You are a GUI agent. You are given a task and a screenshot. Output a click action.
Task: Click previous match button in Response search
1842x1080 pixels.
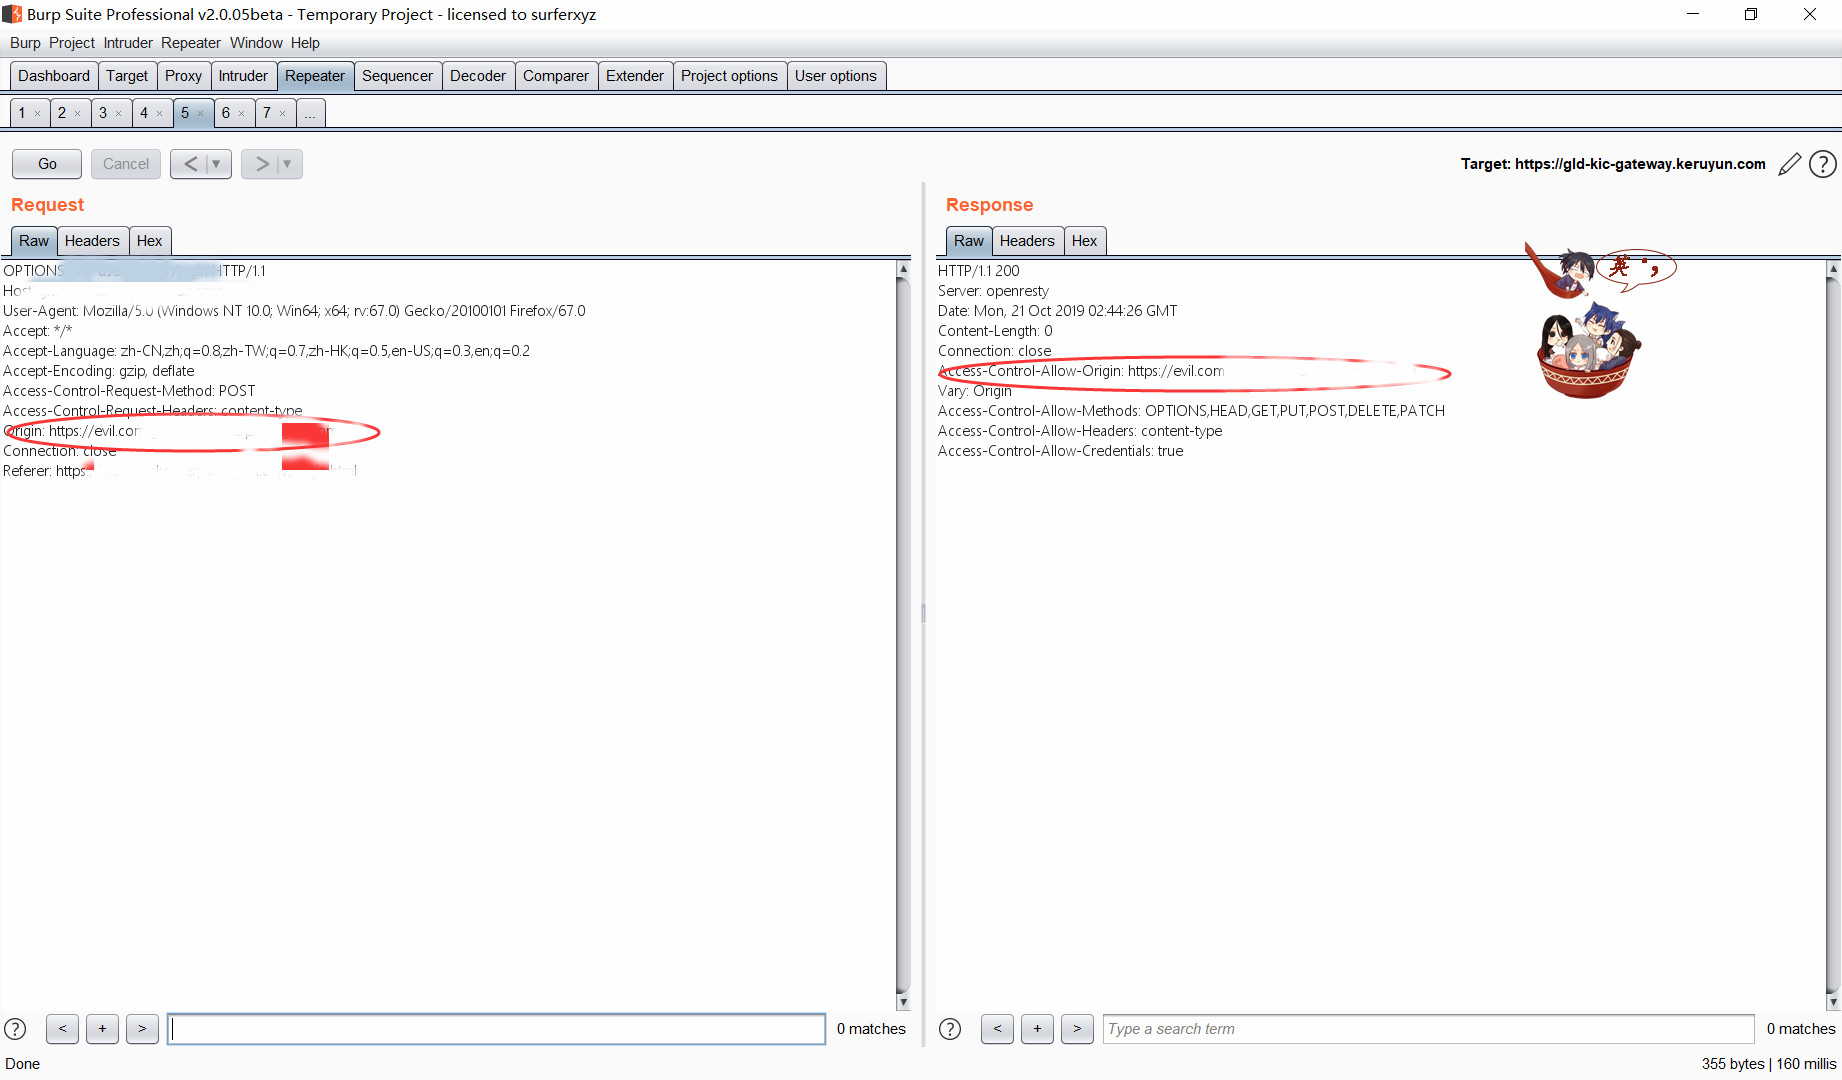997,1028
